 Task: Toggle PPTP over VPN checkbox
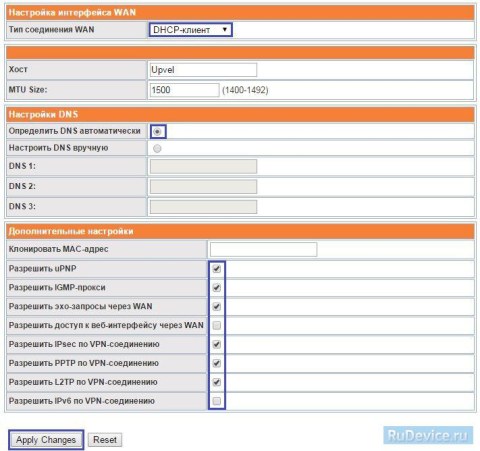[217, 363]
